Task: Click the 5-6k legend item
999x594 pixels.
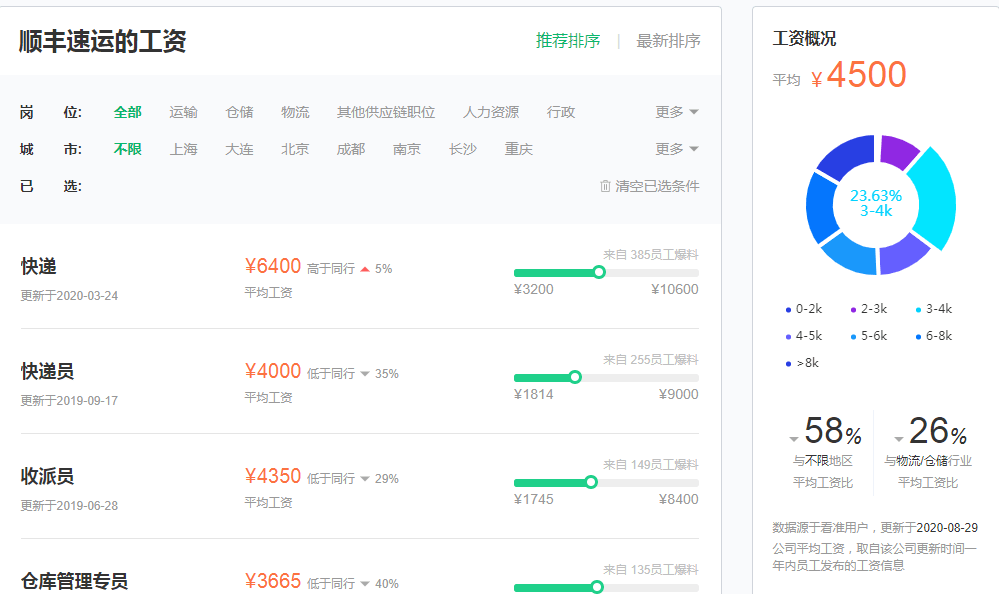Action: [869, 336]
